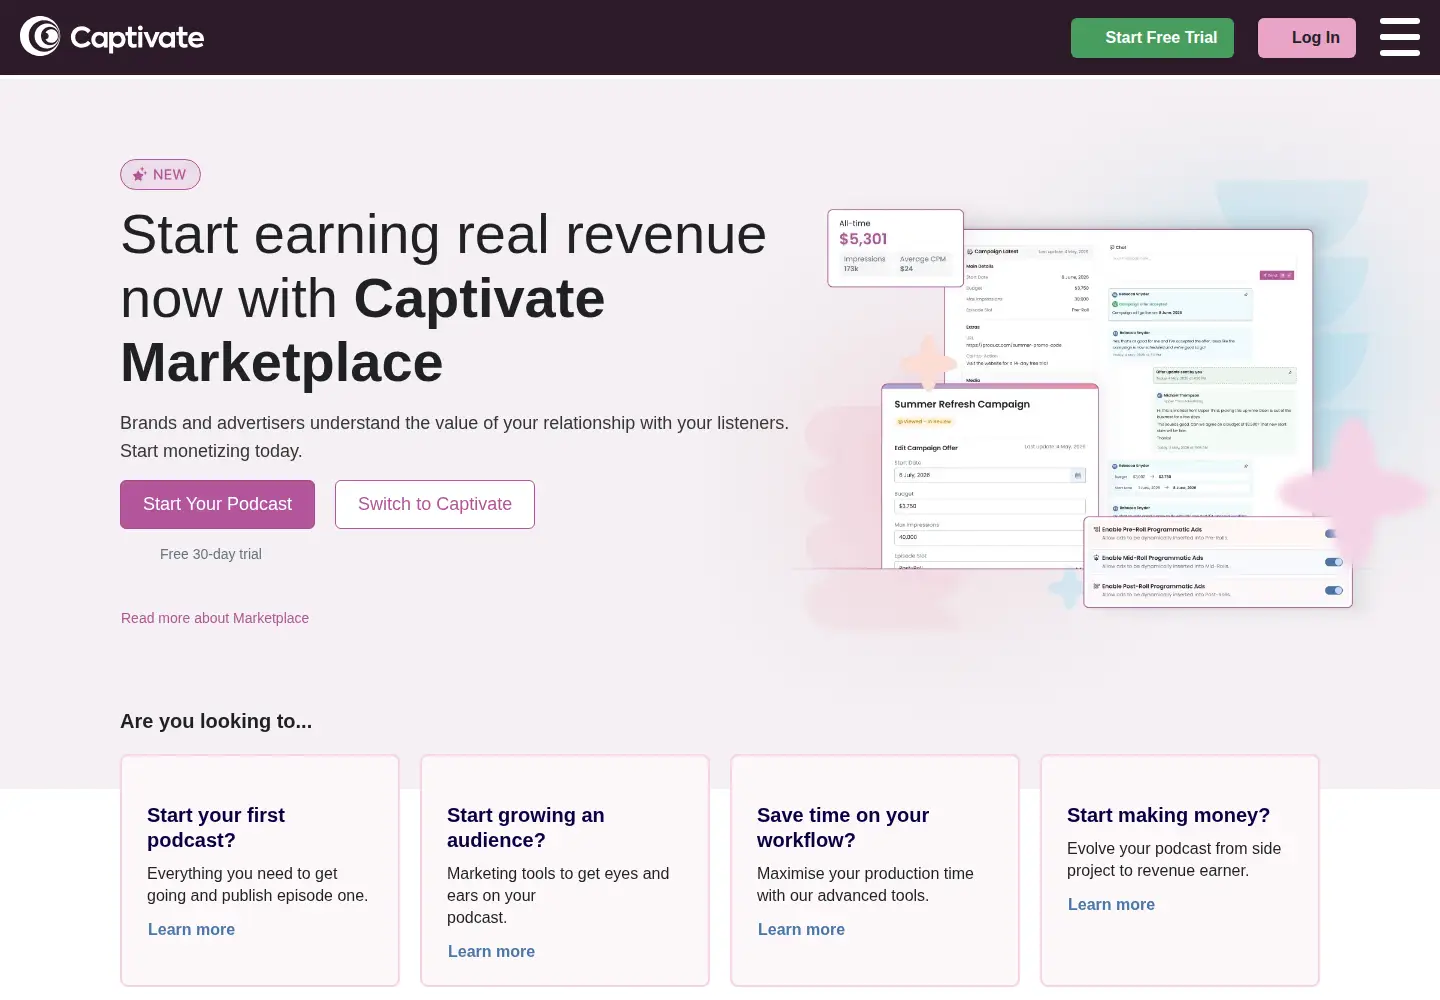Open the hamburger navigation menu
This screenshot has height=1000, width=1440.
click(x=1400, y=37)
